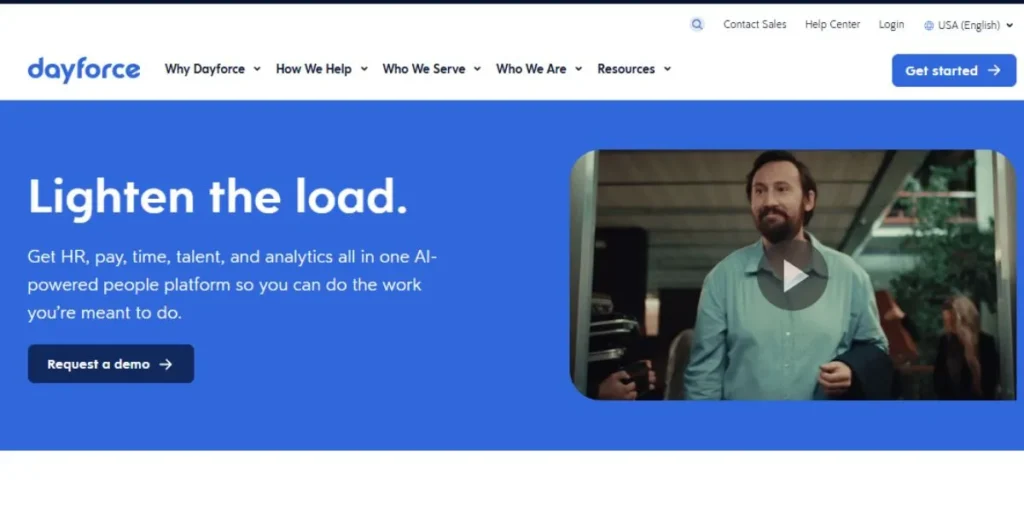Click the hero paragraph about AI-powered people platform

232,285
